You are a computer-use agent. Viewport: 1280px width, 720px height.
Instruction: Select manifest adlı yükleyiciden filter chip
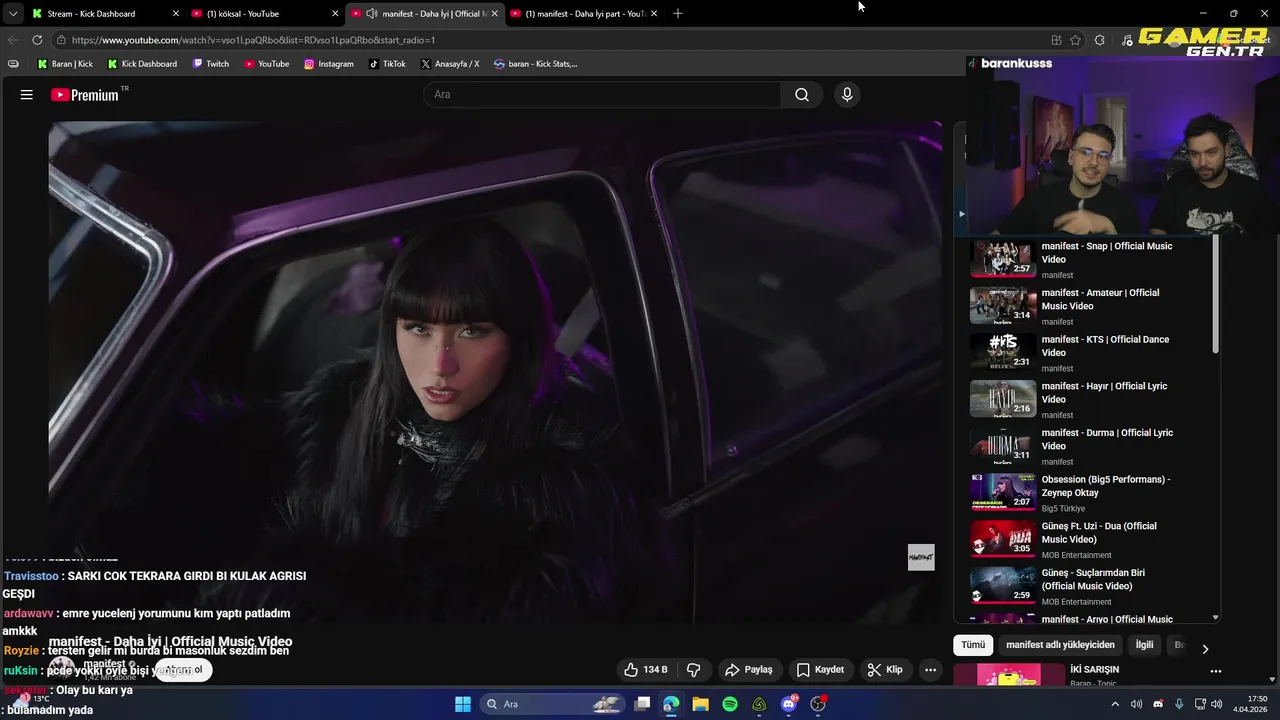1060,645
